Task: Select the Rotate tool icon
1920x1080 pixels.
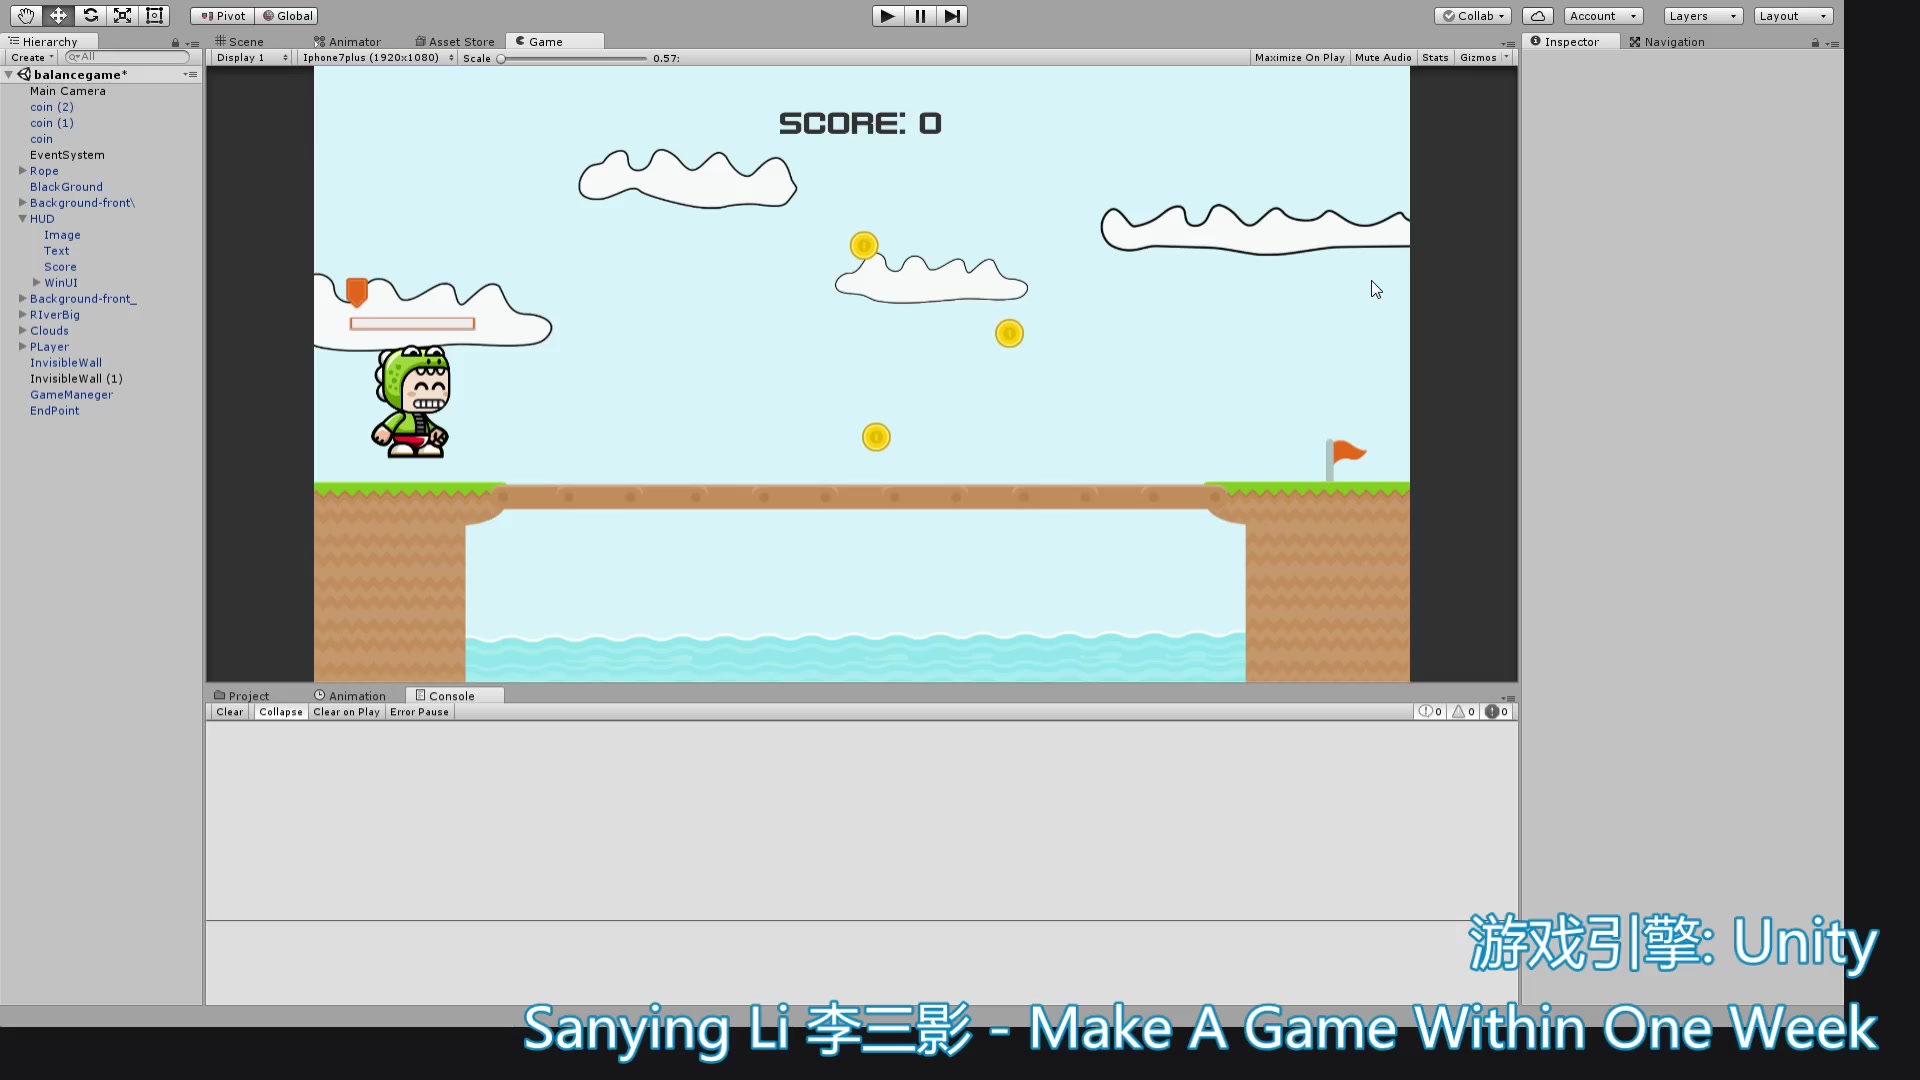Action: click(x=90, y=15)
